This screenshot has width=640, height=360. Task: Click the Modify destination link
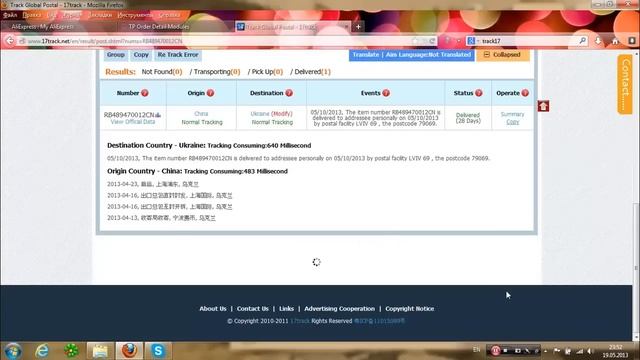pyautogui.click(x=282, y=114)
